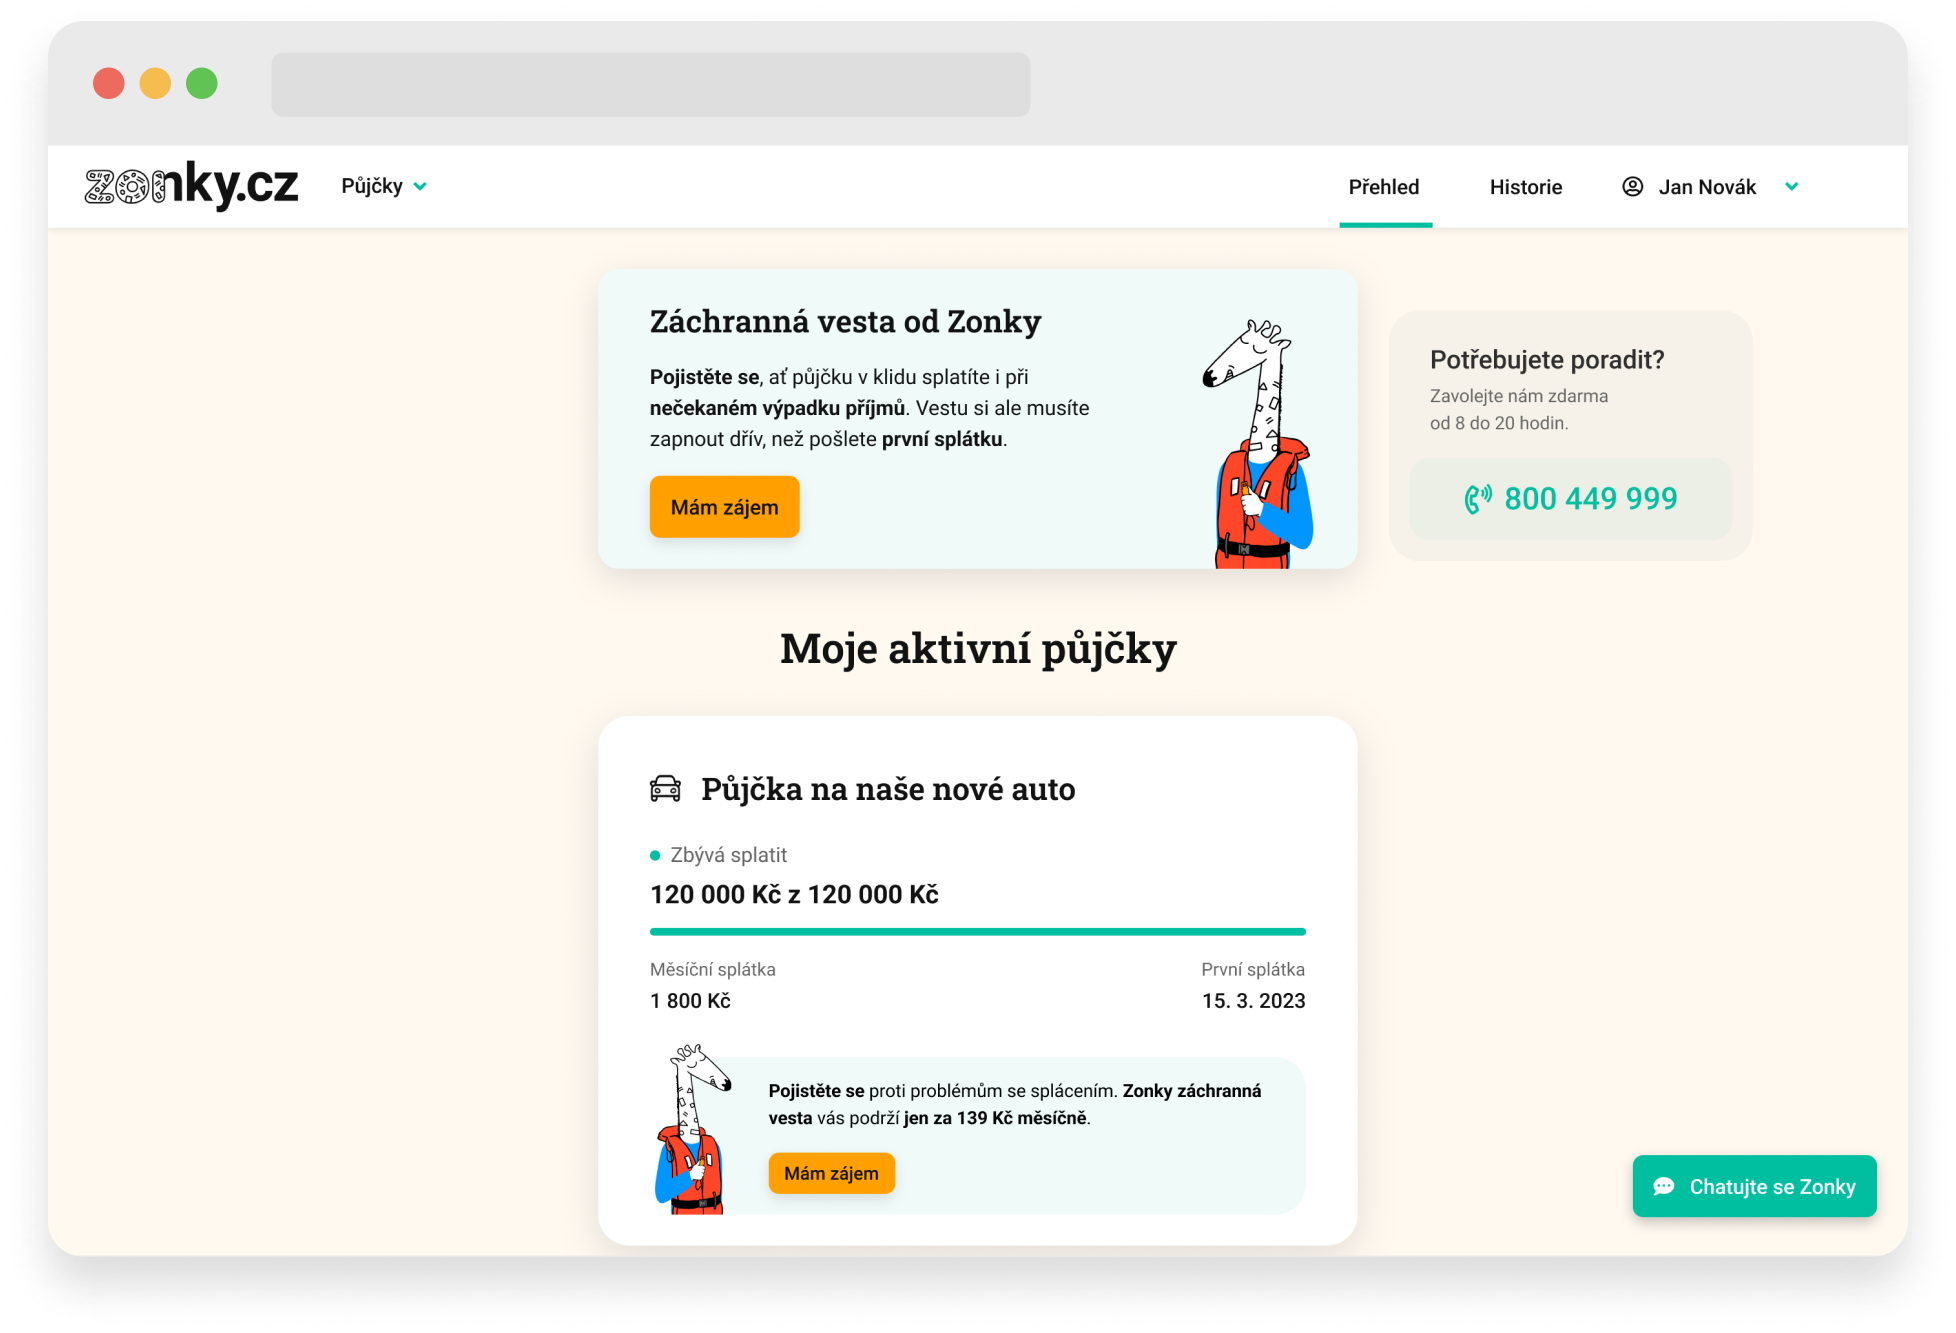Click the browser address bar

coord(650,85)
